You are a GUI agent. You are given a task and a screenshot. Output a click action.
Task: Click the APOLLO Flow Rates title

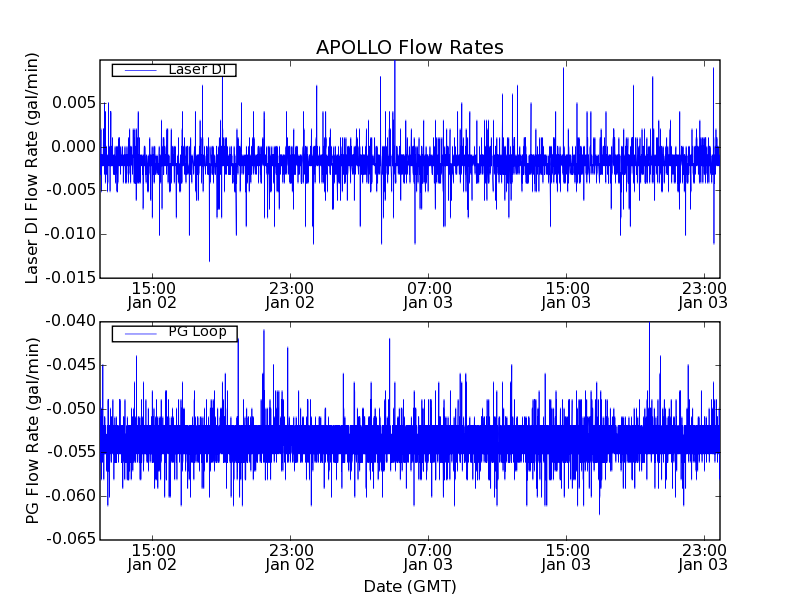(x=410, y=47)
